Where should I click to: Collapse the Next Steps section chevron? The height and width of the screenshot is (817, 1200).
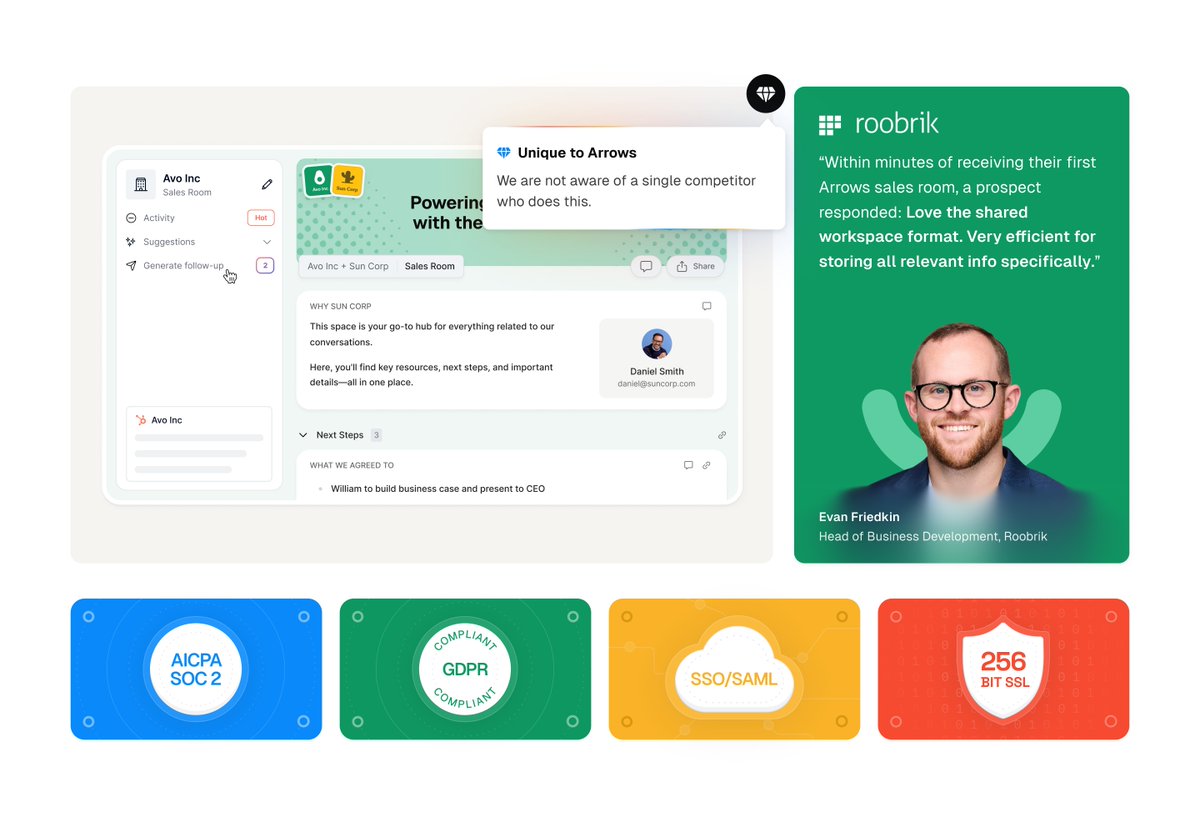(303, 435)
